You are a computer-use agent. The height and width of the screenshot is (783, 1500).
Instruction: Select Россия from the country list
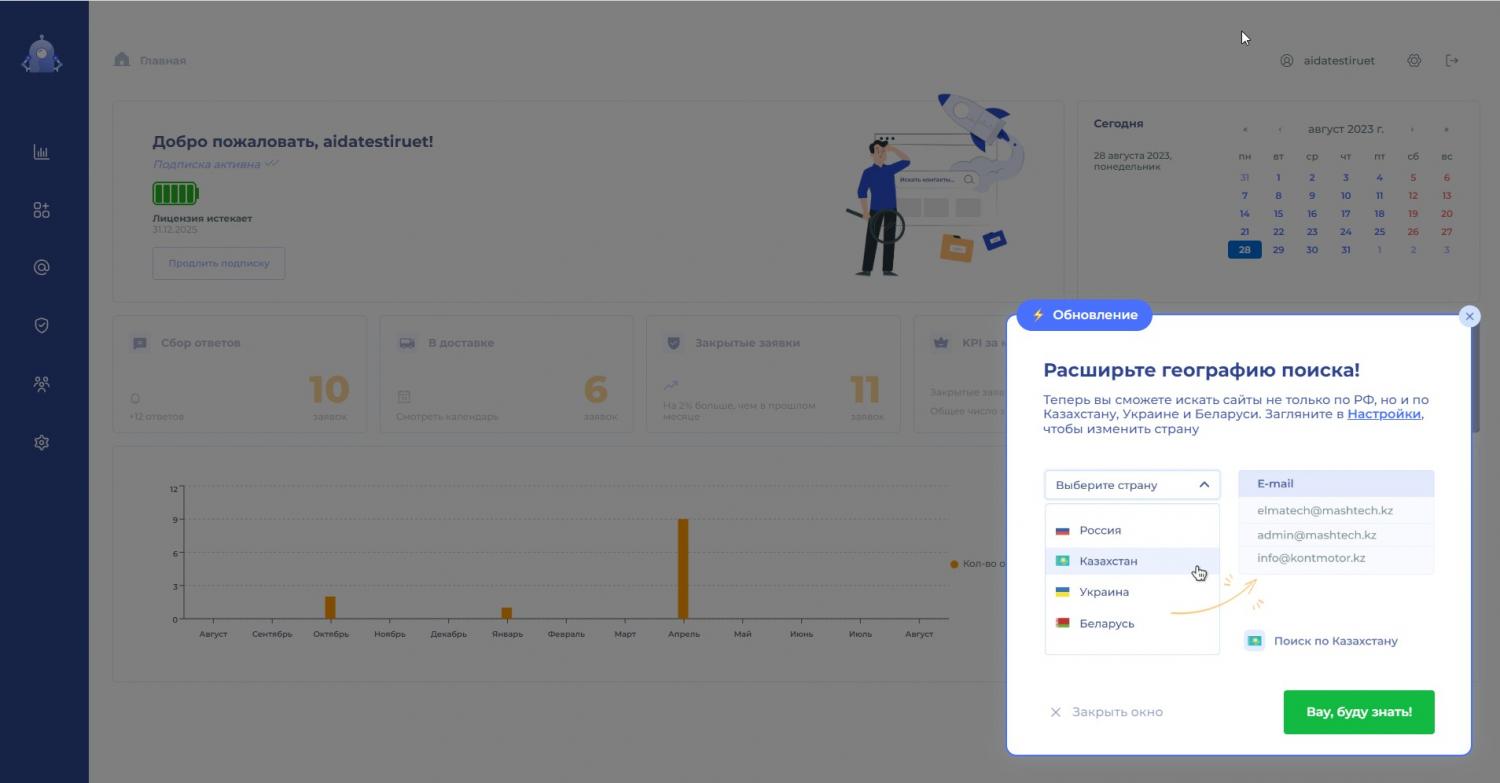pos(1100,530)
